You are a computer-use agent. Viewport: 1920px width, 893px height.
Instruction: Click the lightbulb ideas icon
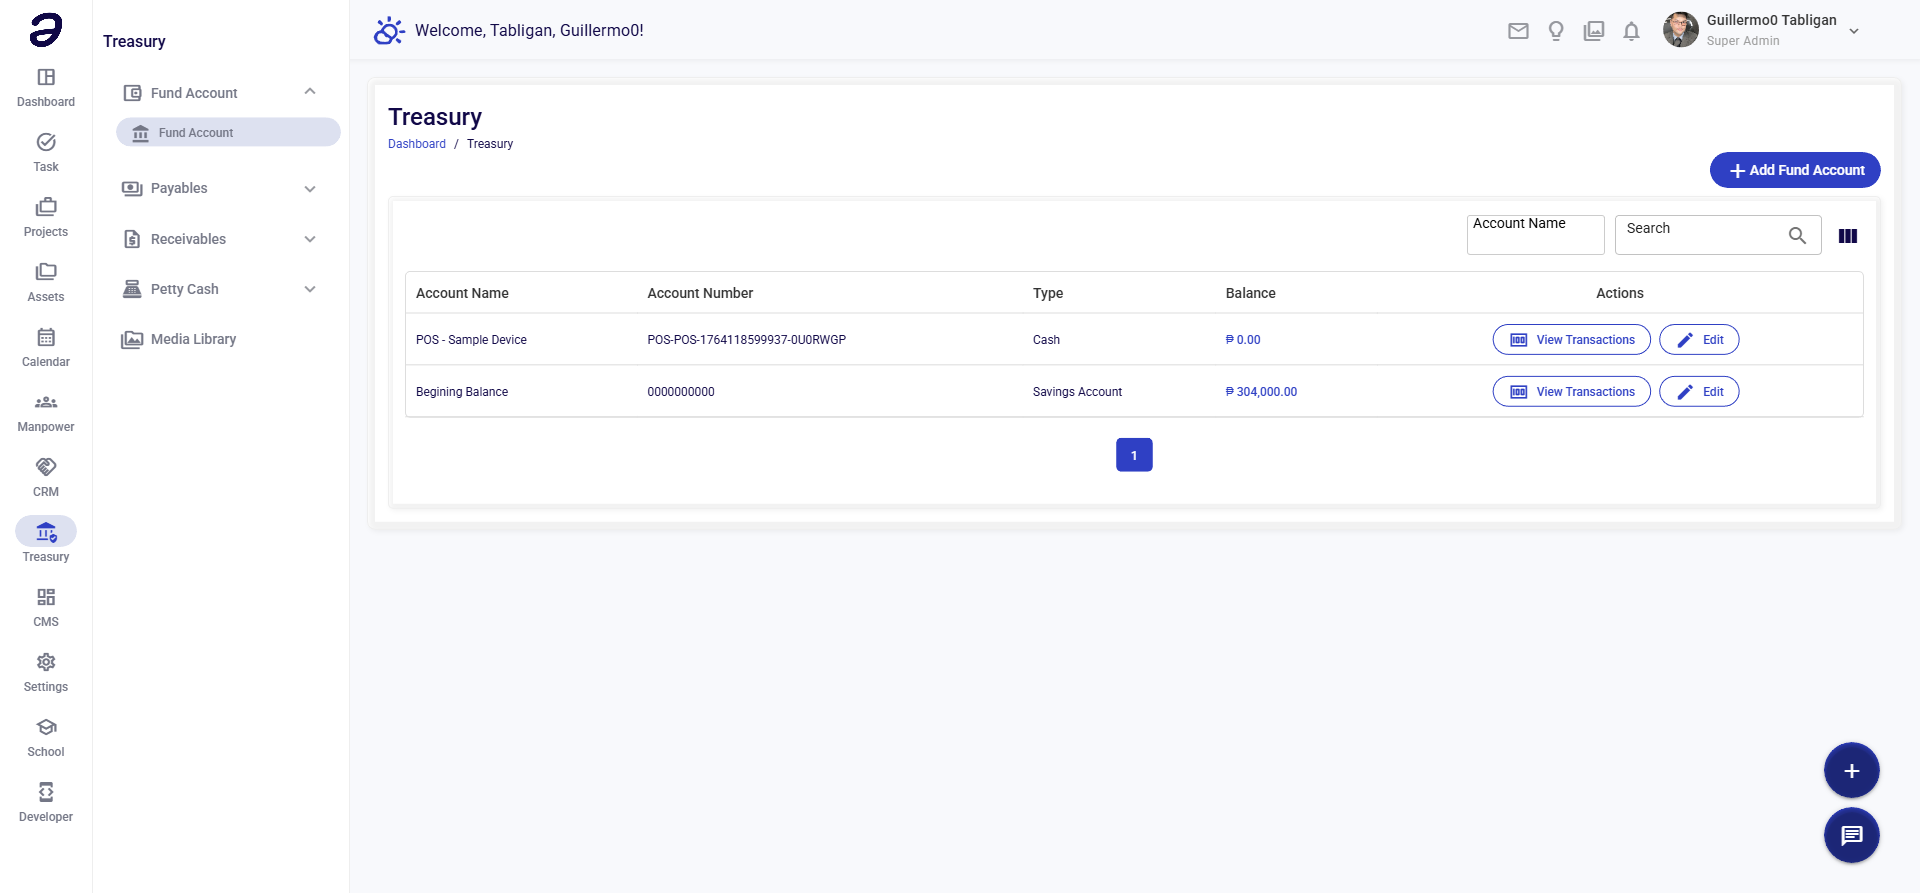1556,31
